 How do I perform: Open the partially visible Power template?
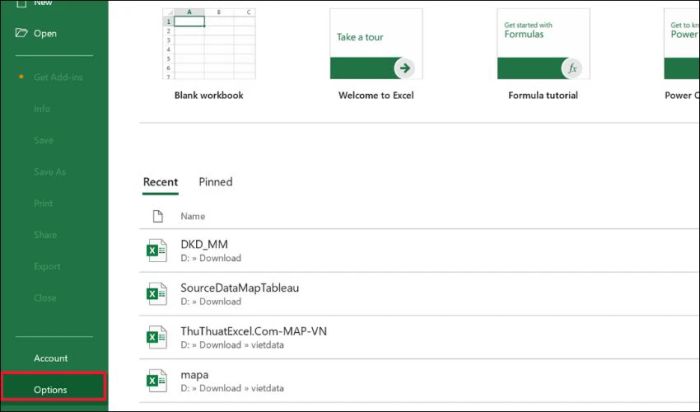tap(682, 44)
